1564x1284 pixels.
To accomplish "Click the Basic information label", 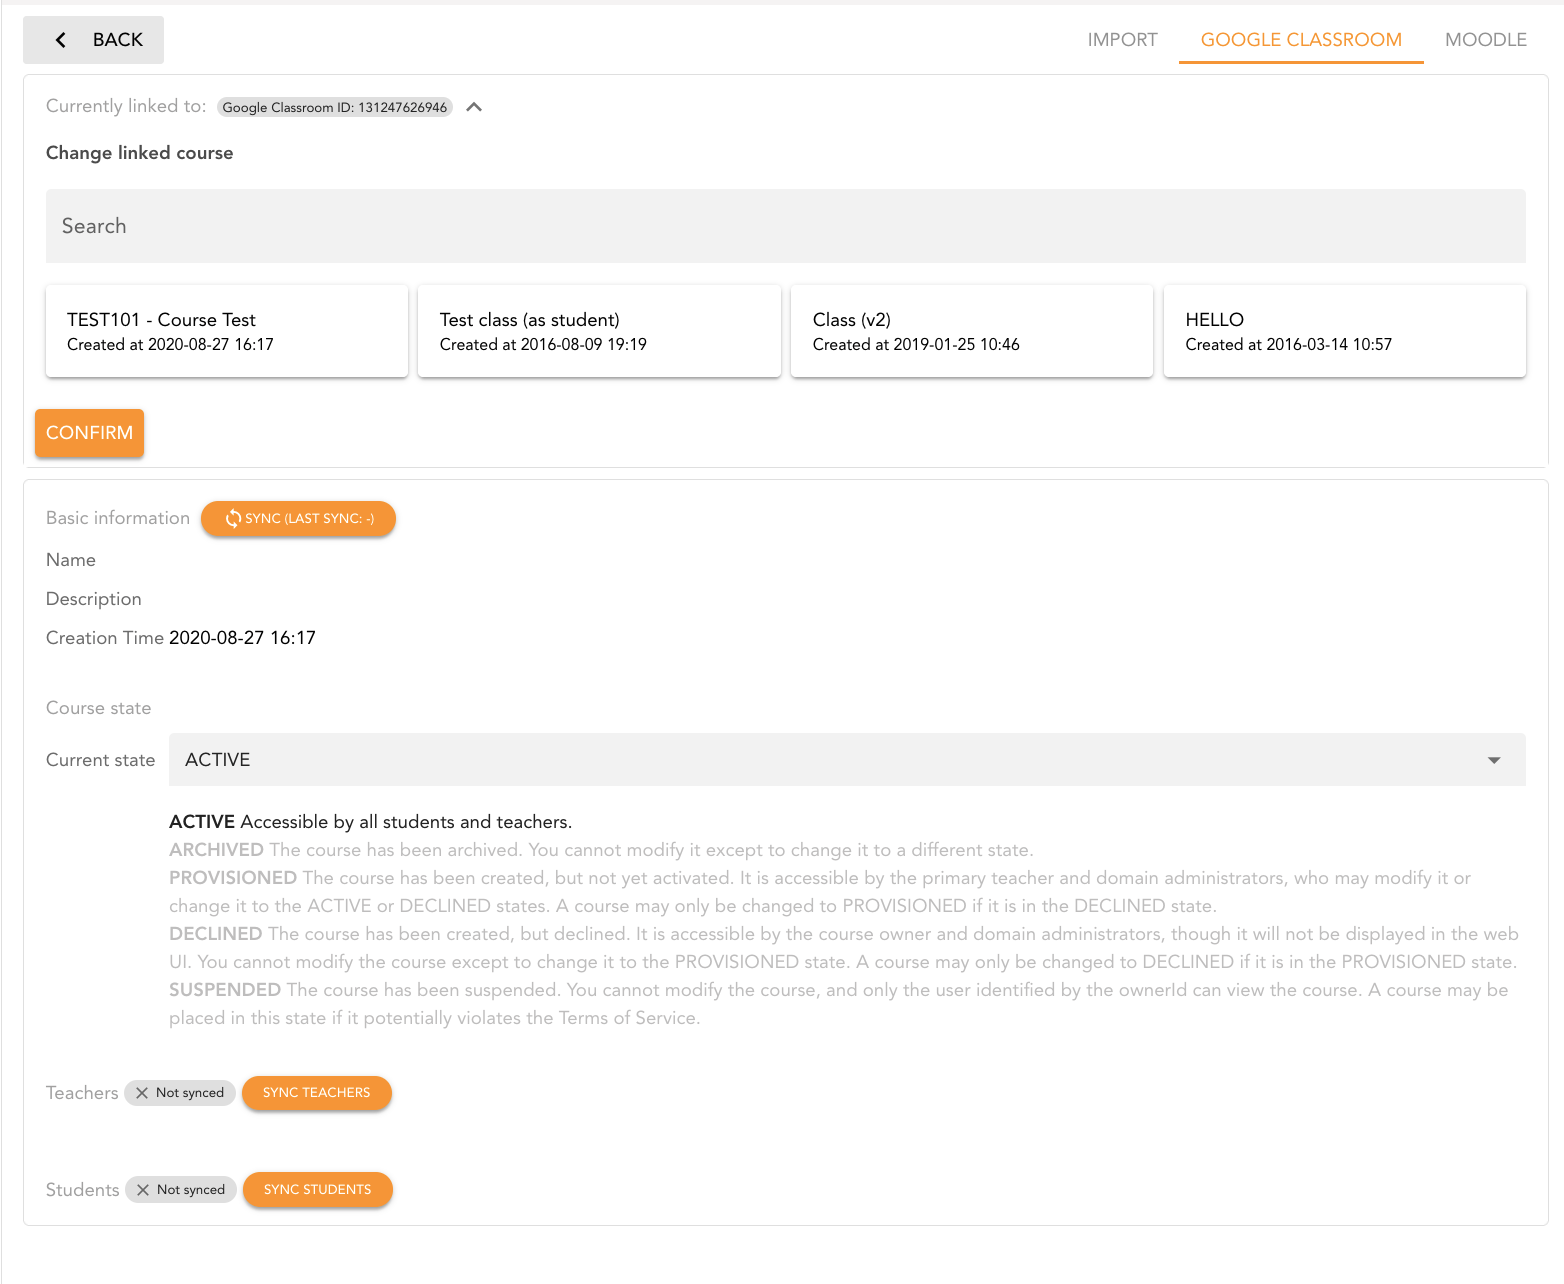I will pyautogui.click(x=118, y=518).
